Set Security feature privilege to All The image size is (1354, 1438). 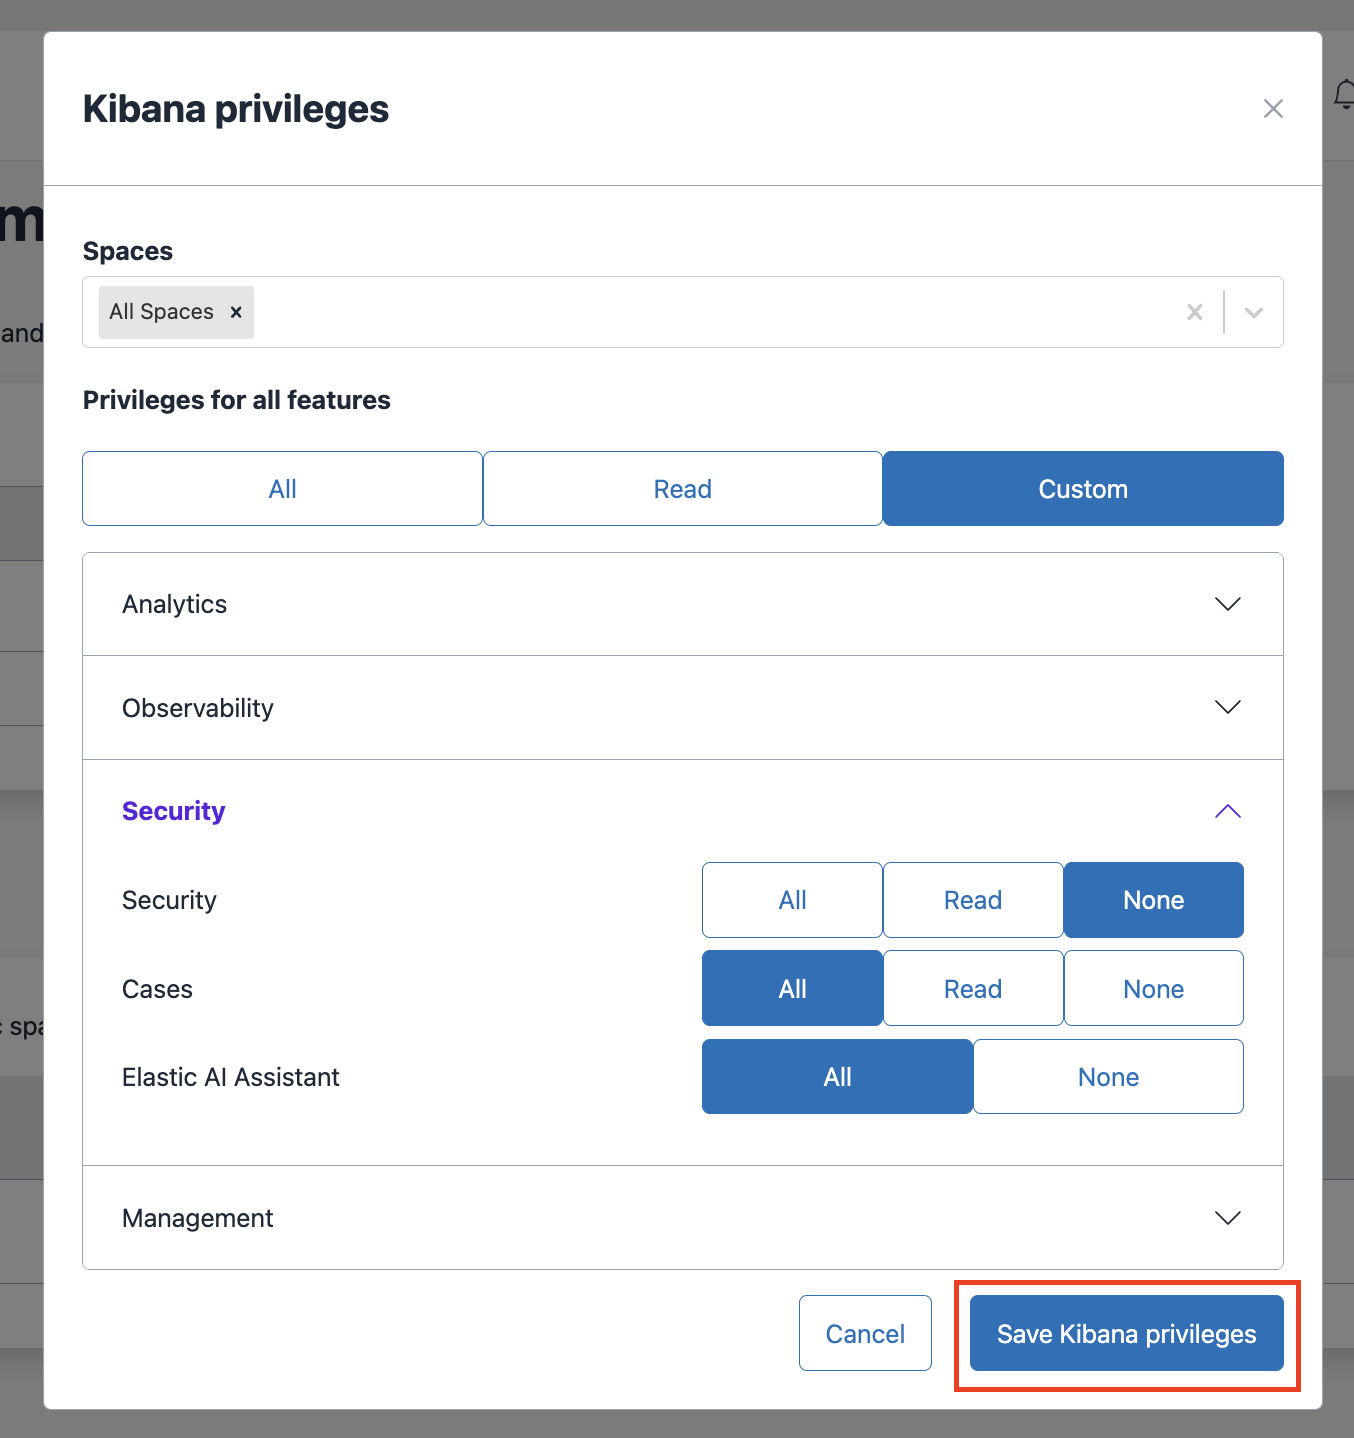pos(792,900)
